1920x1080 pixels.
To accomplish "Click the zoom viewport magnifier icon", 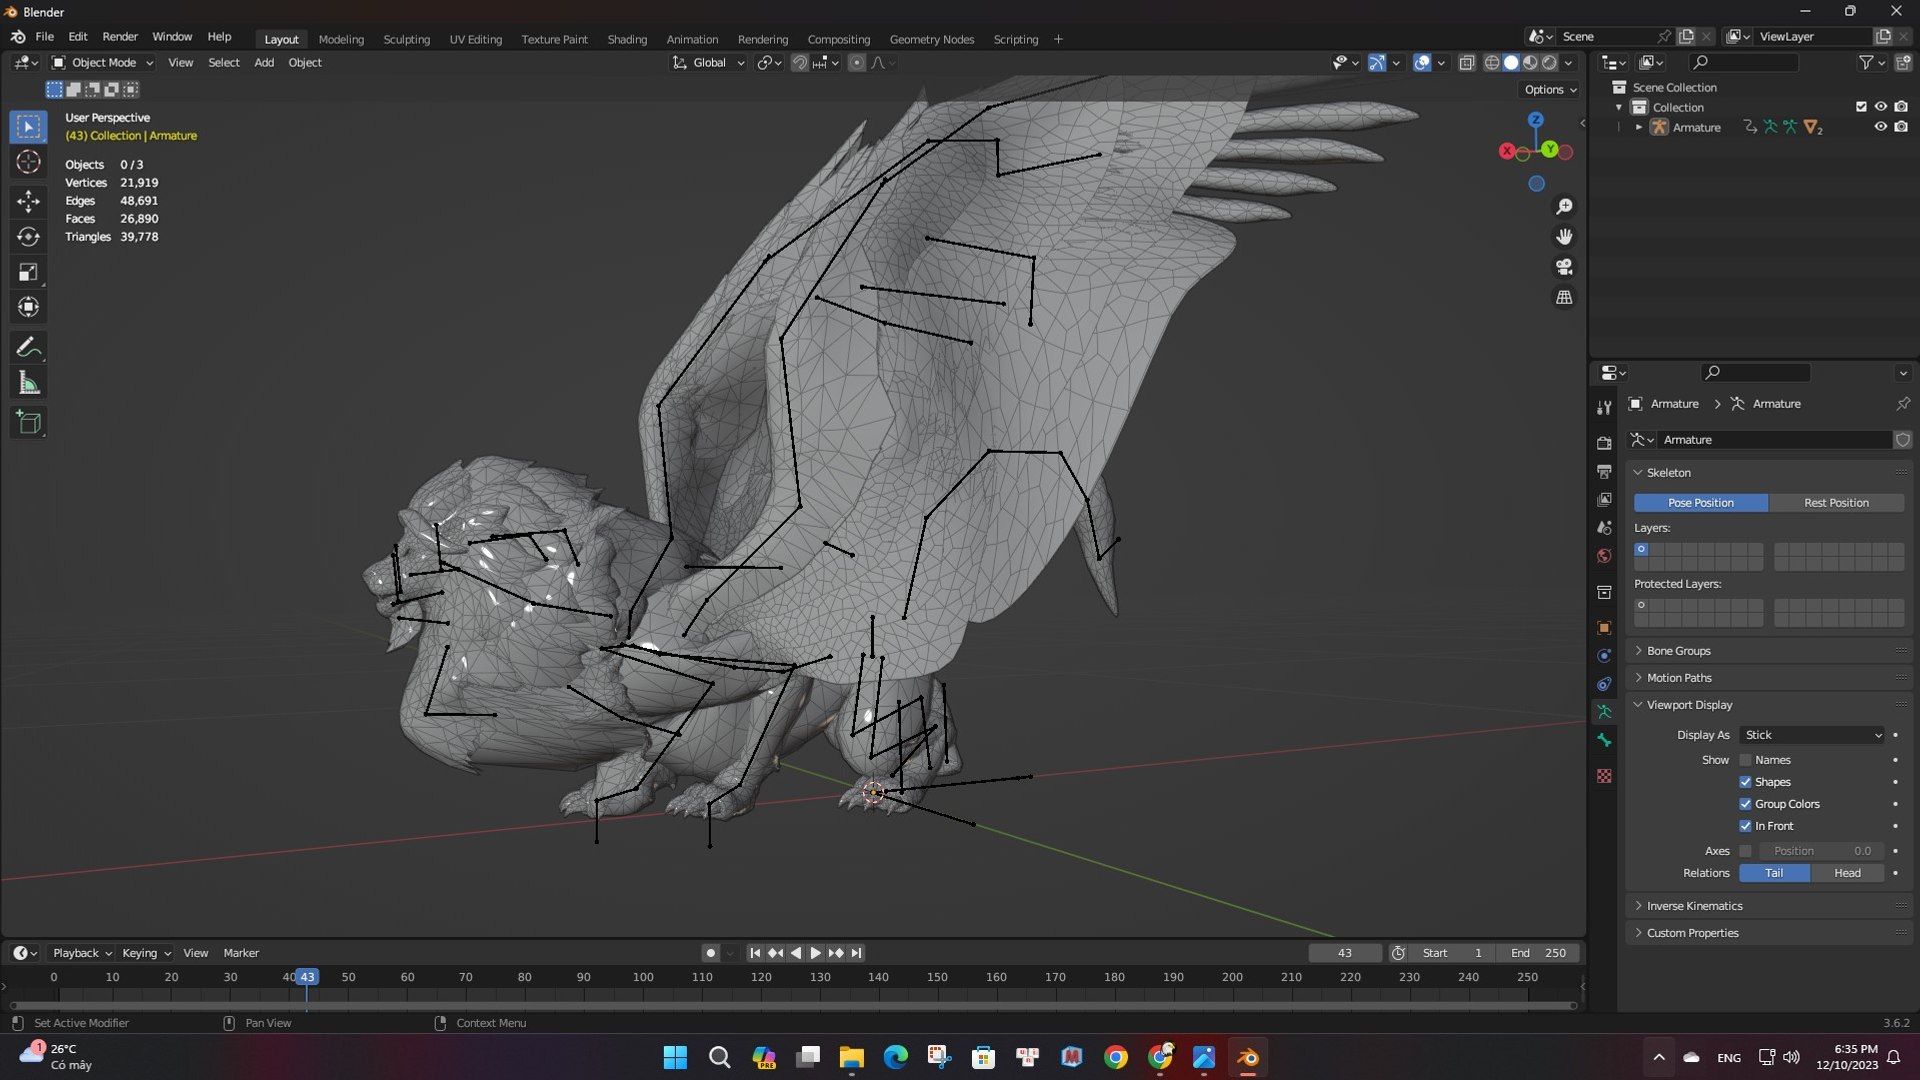I will [x=1564, y=206].
